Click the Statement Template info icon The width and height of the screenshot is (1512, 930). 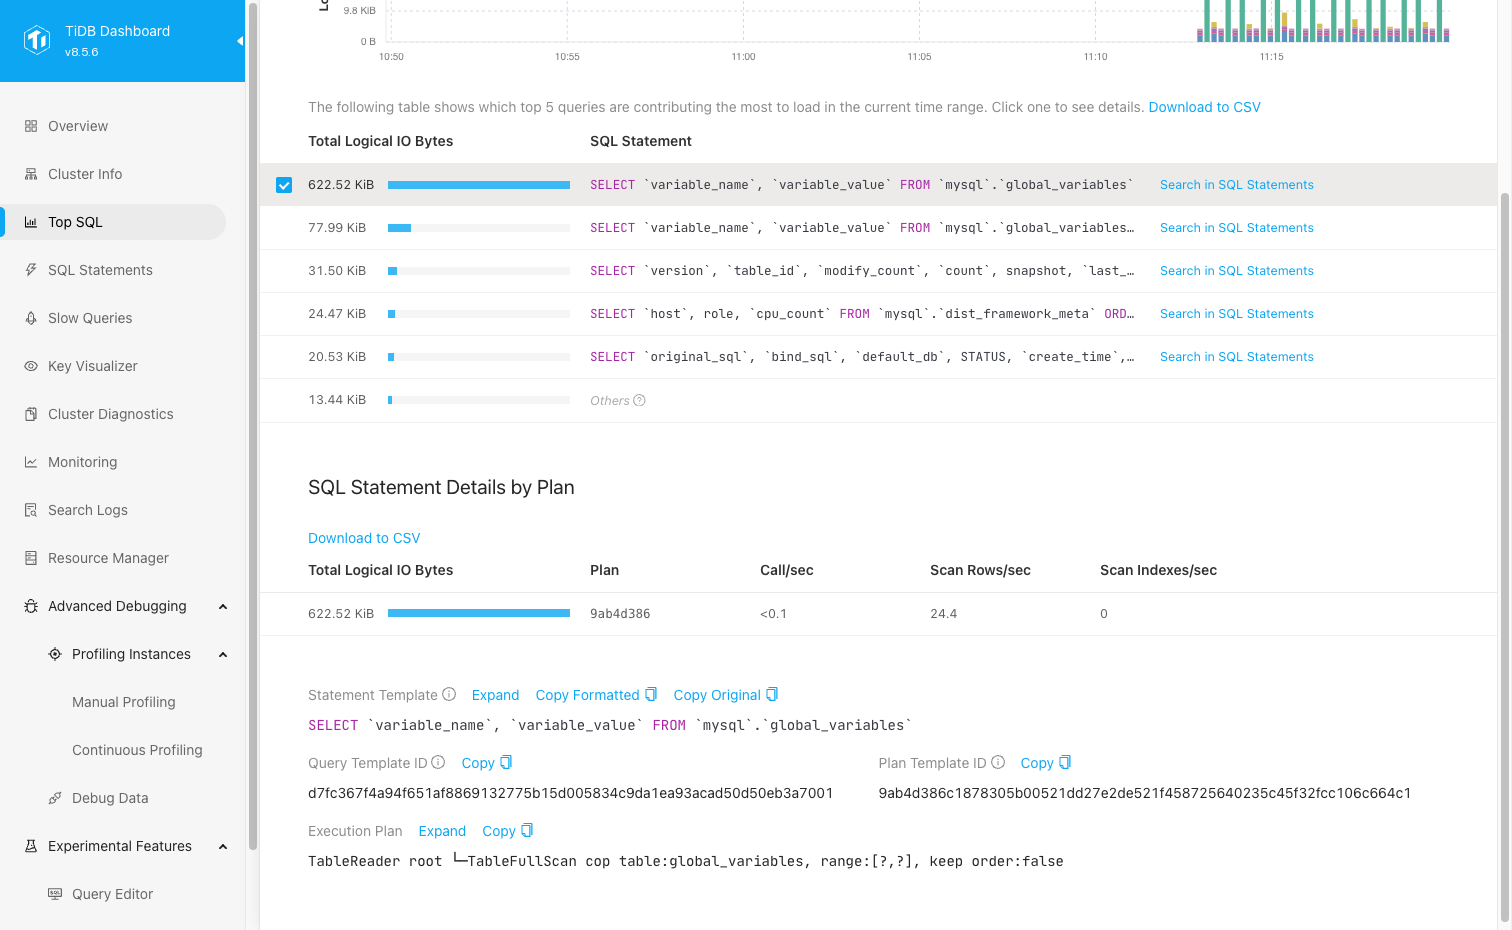[x=449, y=694]
